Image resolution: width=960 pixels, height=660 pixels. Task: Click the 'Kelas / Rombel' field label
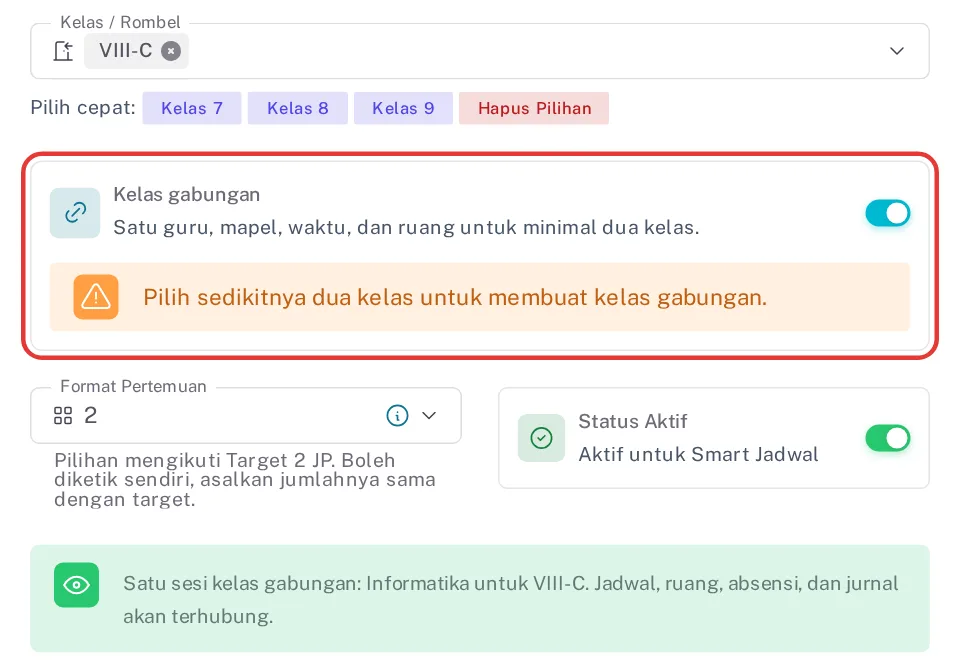pos(120,23)
